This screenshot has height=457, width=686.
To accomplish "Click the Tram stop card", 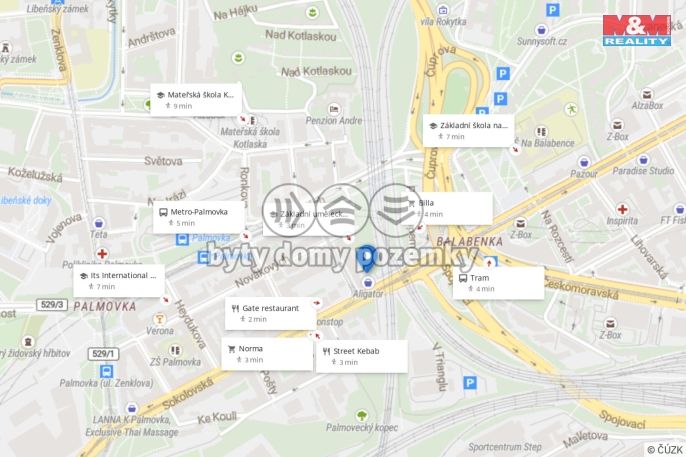I will coord(498,283).
